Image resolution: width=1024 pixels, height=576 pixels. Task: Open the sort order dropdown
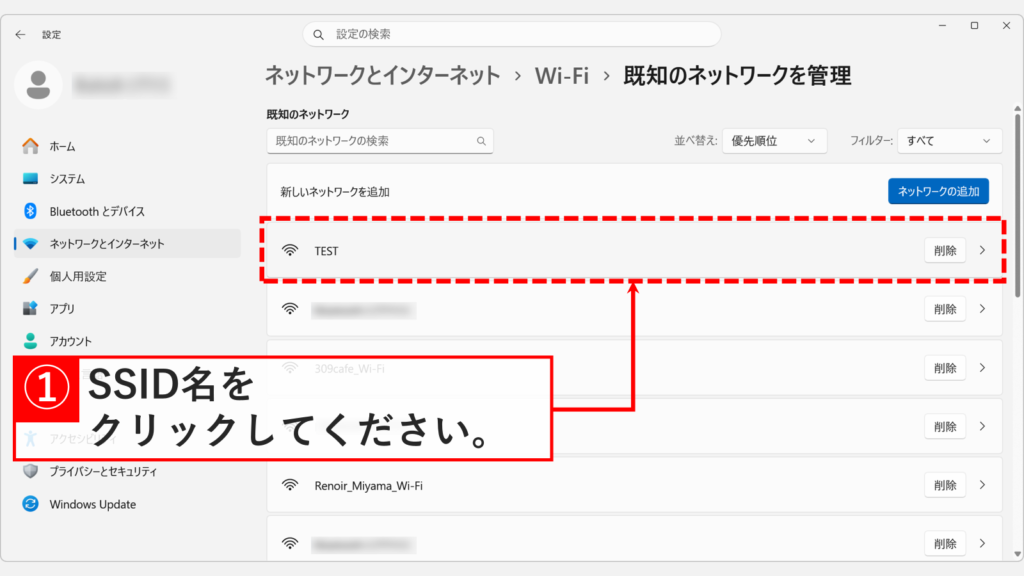click(774, 141)
